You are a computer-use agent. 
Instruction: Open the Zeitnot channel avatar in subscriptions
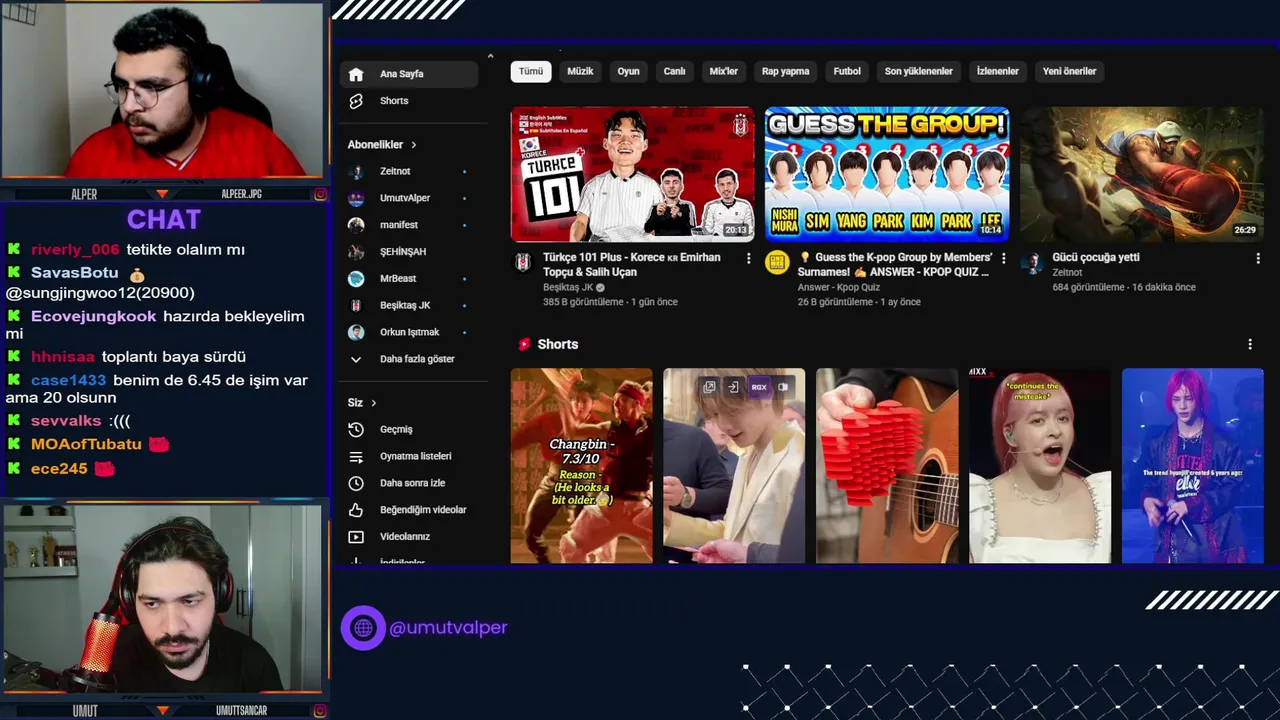(x=356, y=171)
